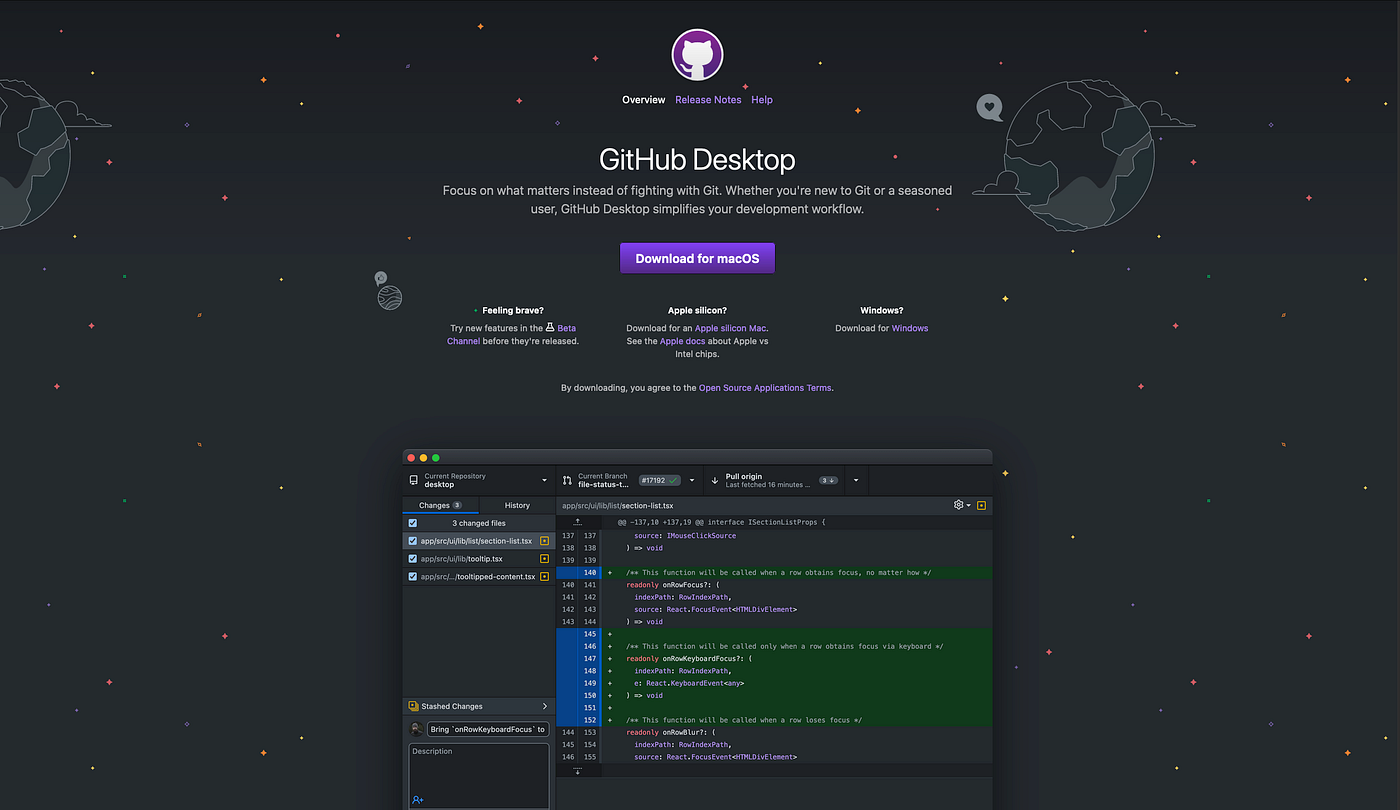This screenshot has width=1400, height=810.
Task: Open the diff settings gear dropdown
Action: 962,505
